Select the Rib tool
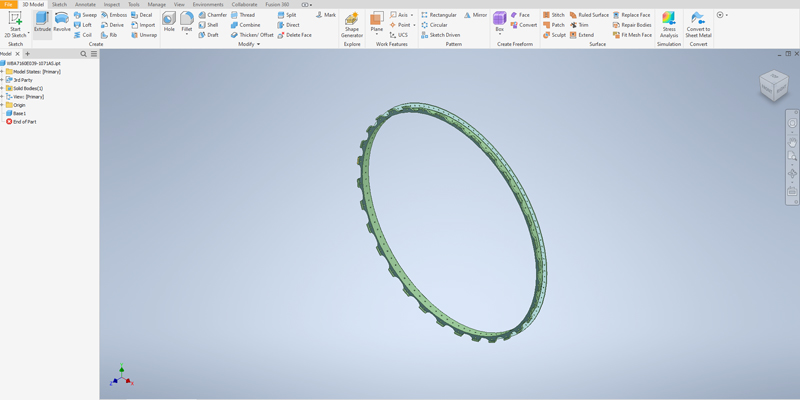800x400 pixels. (x=109, y=35)
